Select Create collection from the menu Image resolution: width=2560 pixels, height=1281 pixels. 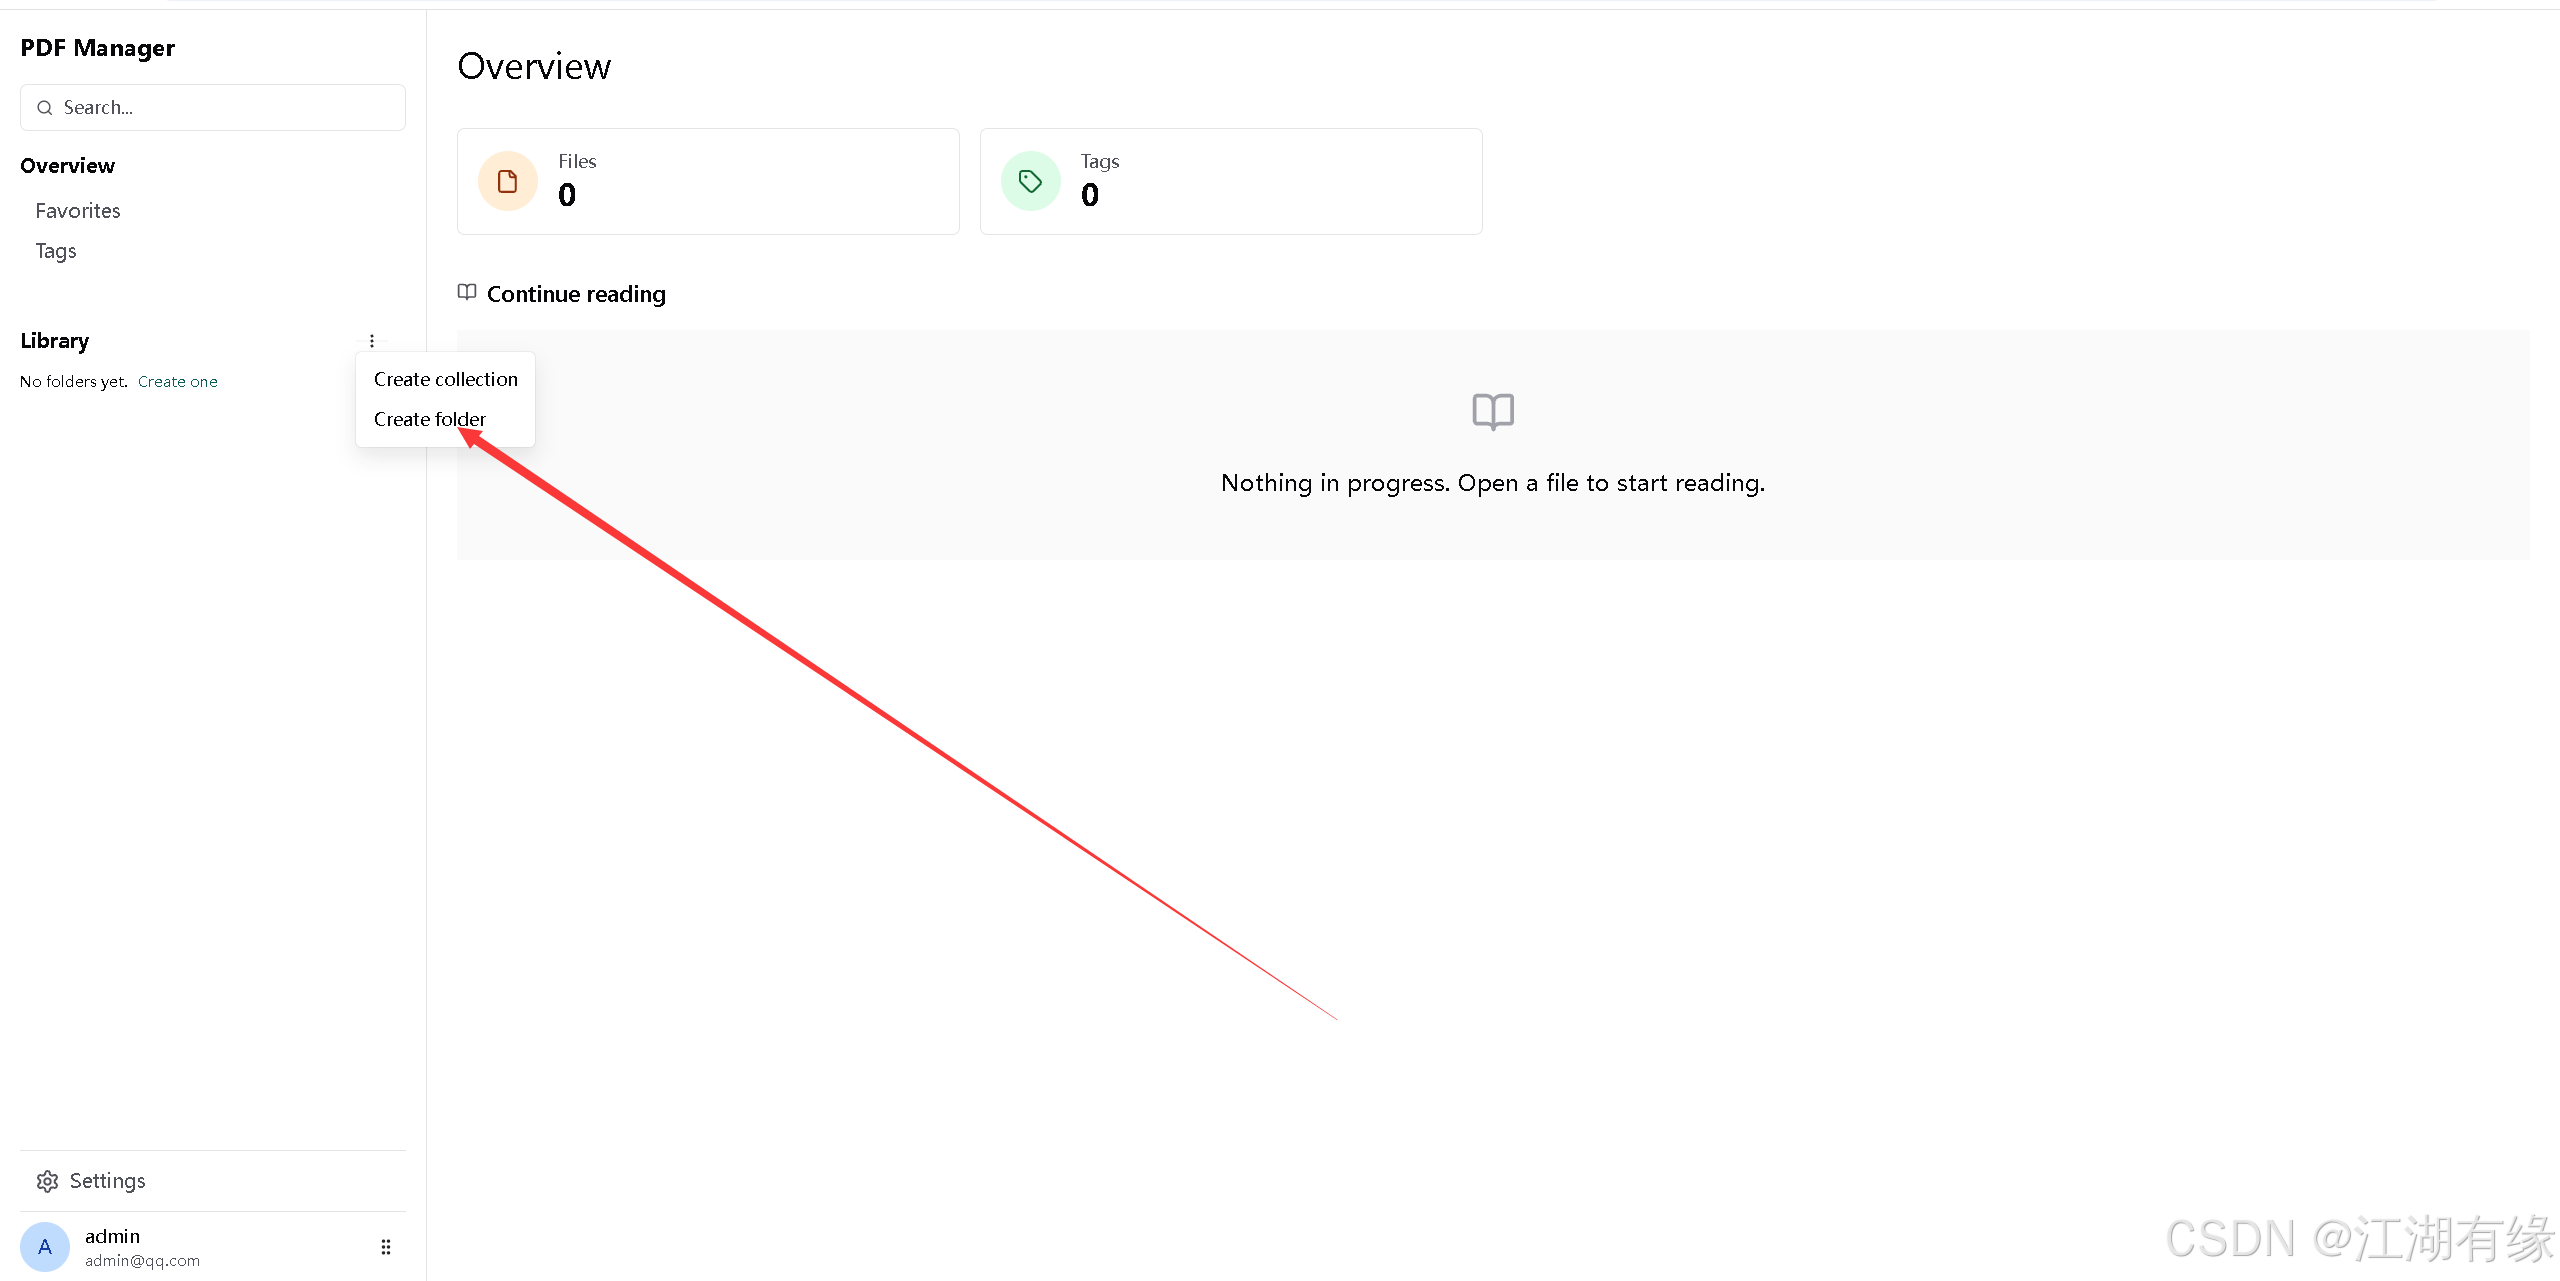click(446, 379)
